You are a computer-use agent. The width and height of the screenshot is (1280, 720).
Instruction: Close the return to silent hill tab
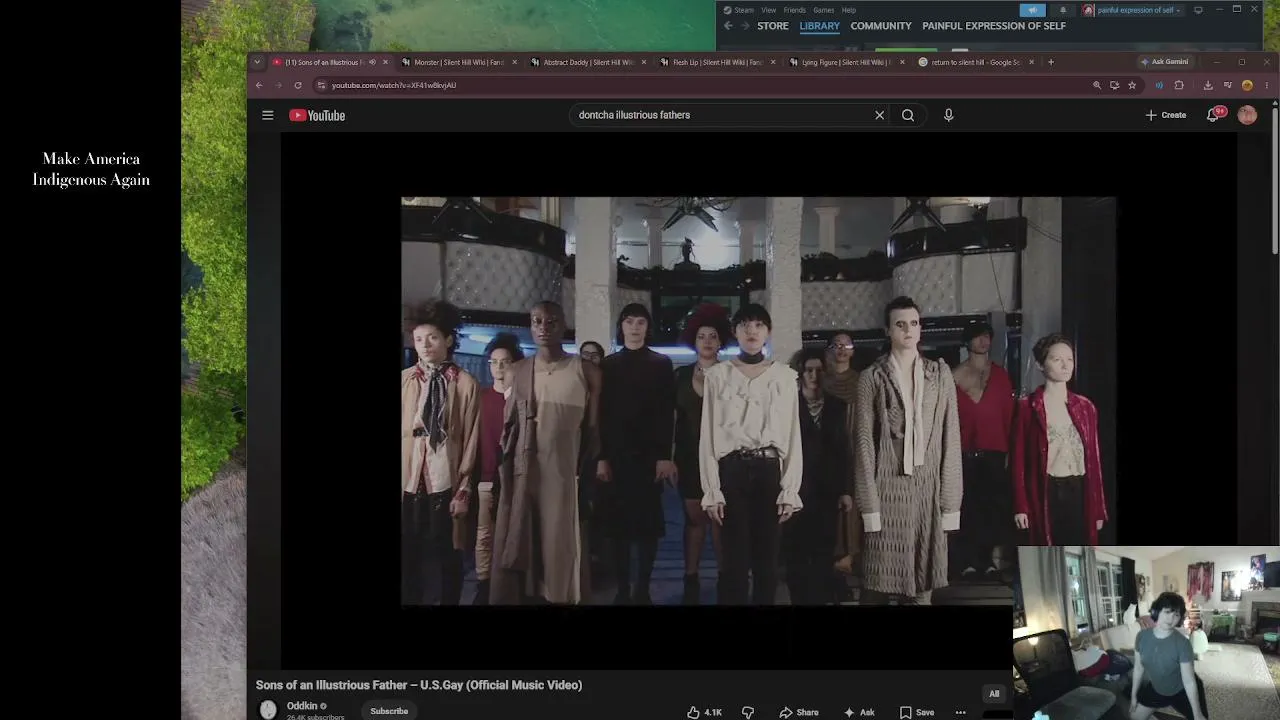(1031, 62)
